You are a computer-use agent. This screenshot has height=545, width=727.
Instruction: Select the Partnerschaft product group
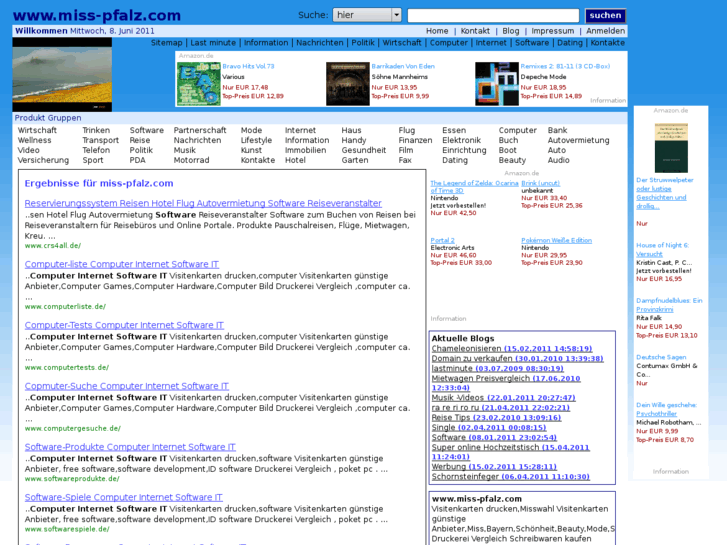tap(200, 130)
